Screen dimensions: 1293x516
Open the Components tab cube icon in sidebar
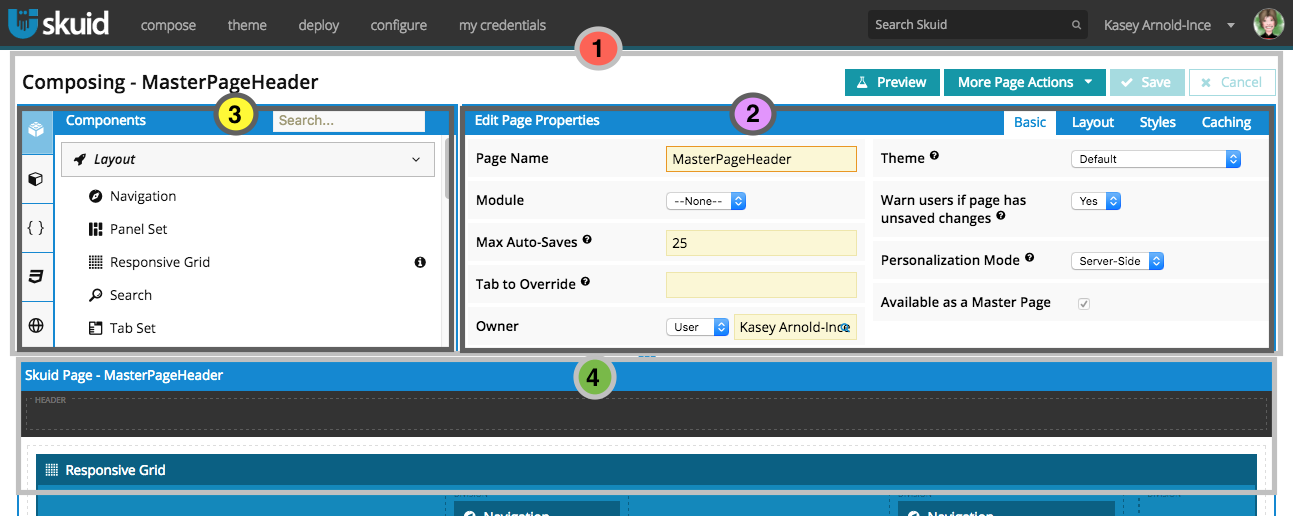pyautogui.click(x=36, y=130)
